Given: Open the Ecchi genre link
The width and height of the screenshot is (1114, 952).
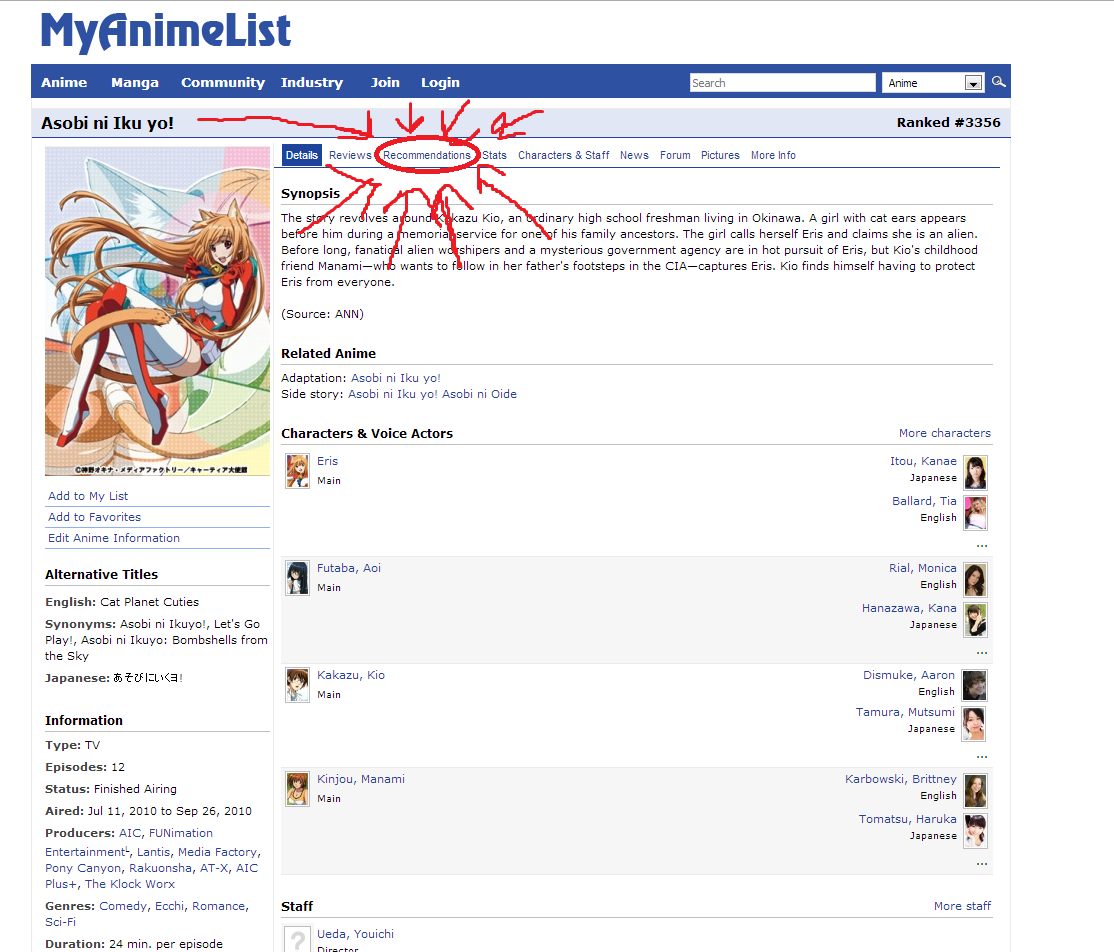Looking at the screenshot, I should point(170,906).
